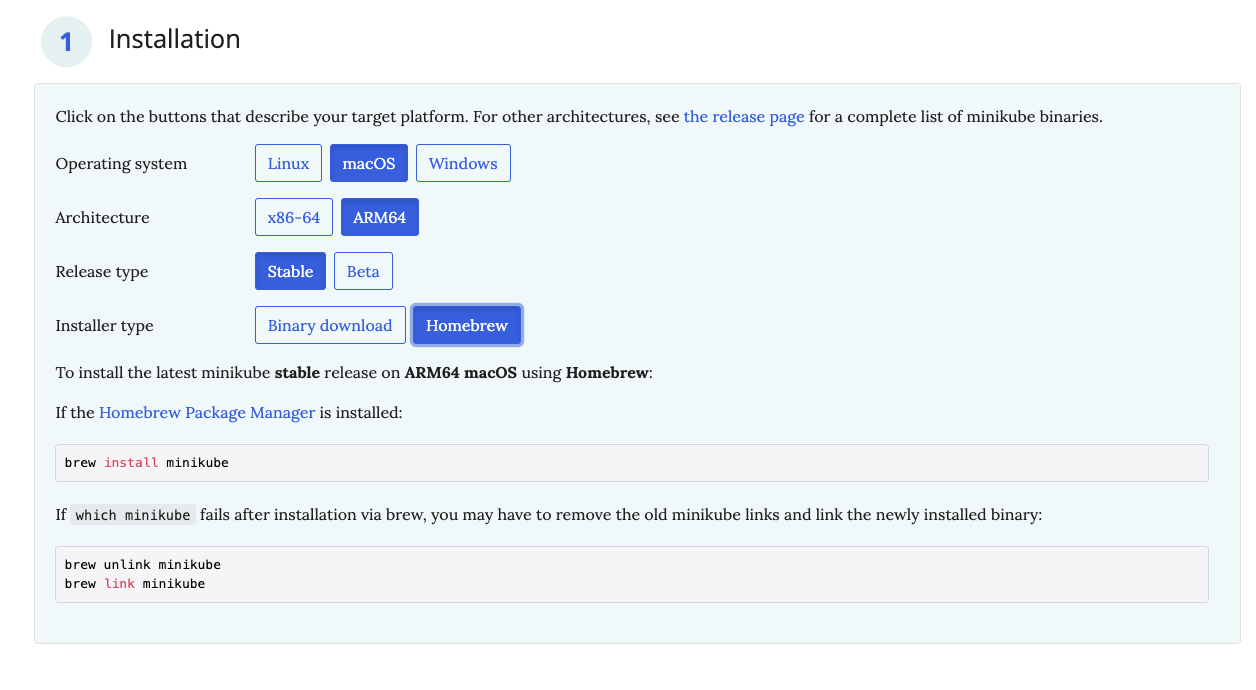Screen dimensions: 1256x690
Task: Click the 'brew install minikube' code block
Action: [x=632, y=463]
